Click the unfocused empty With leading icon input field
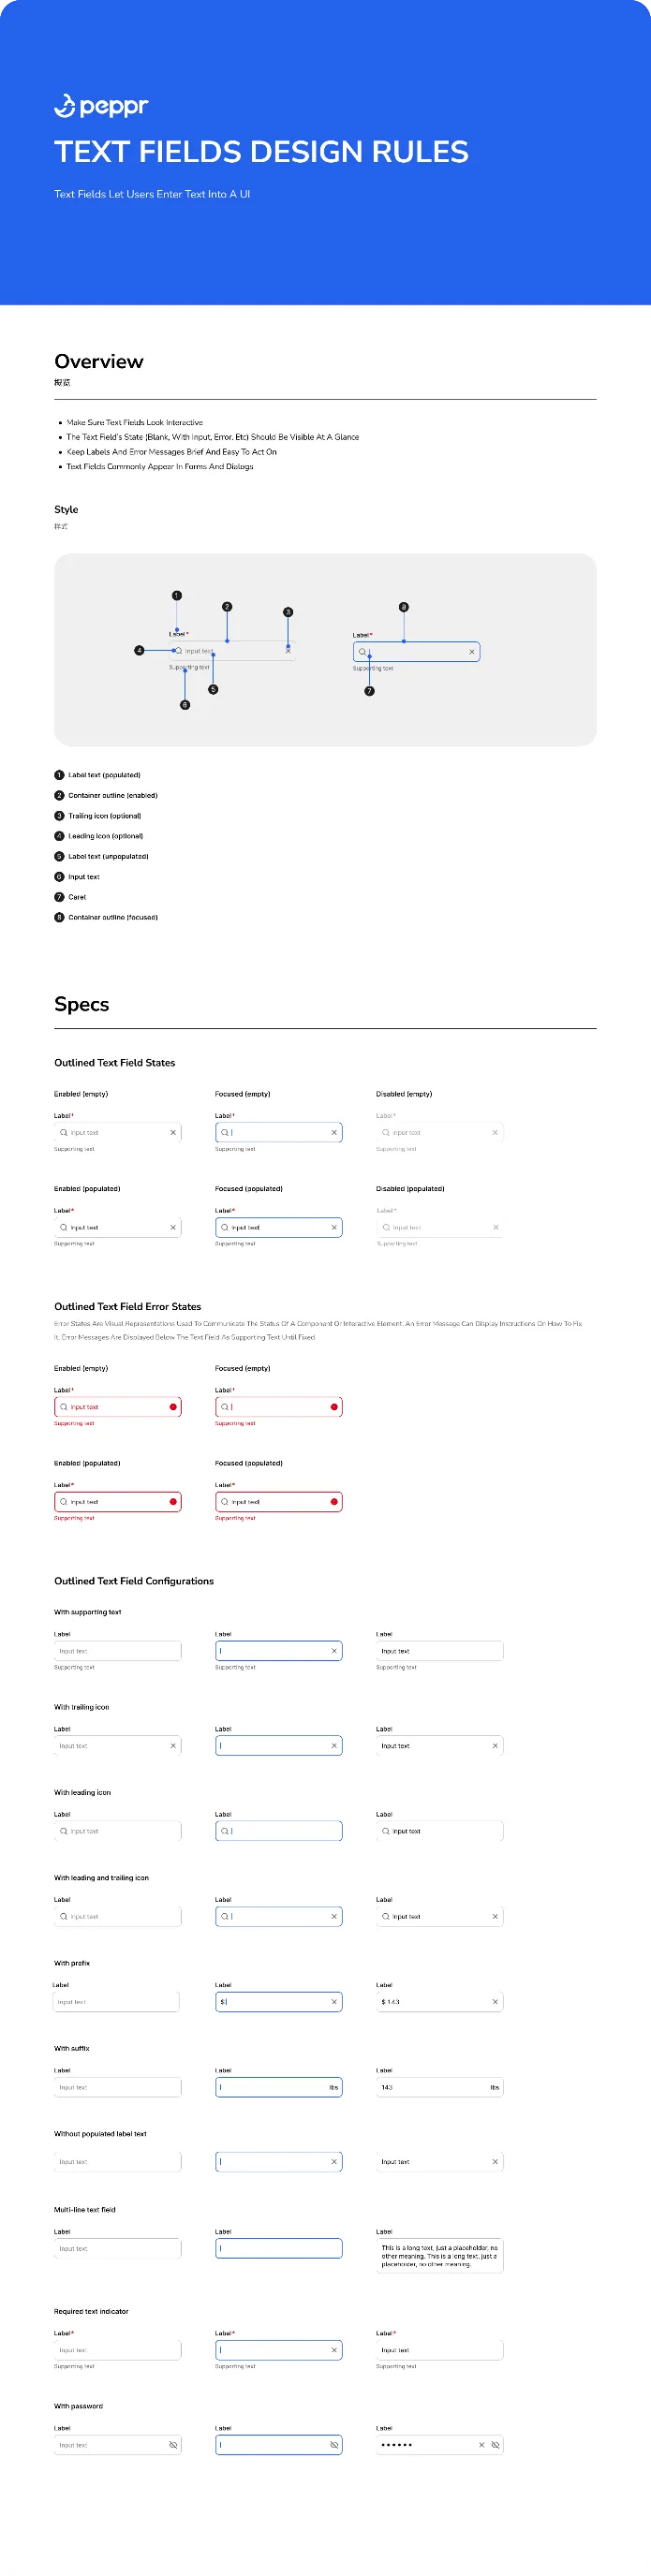The image size is (651, 2576). (117, 1831)
